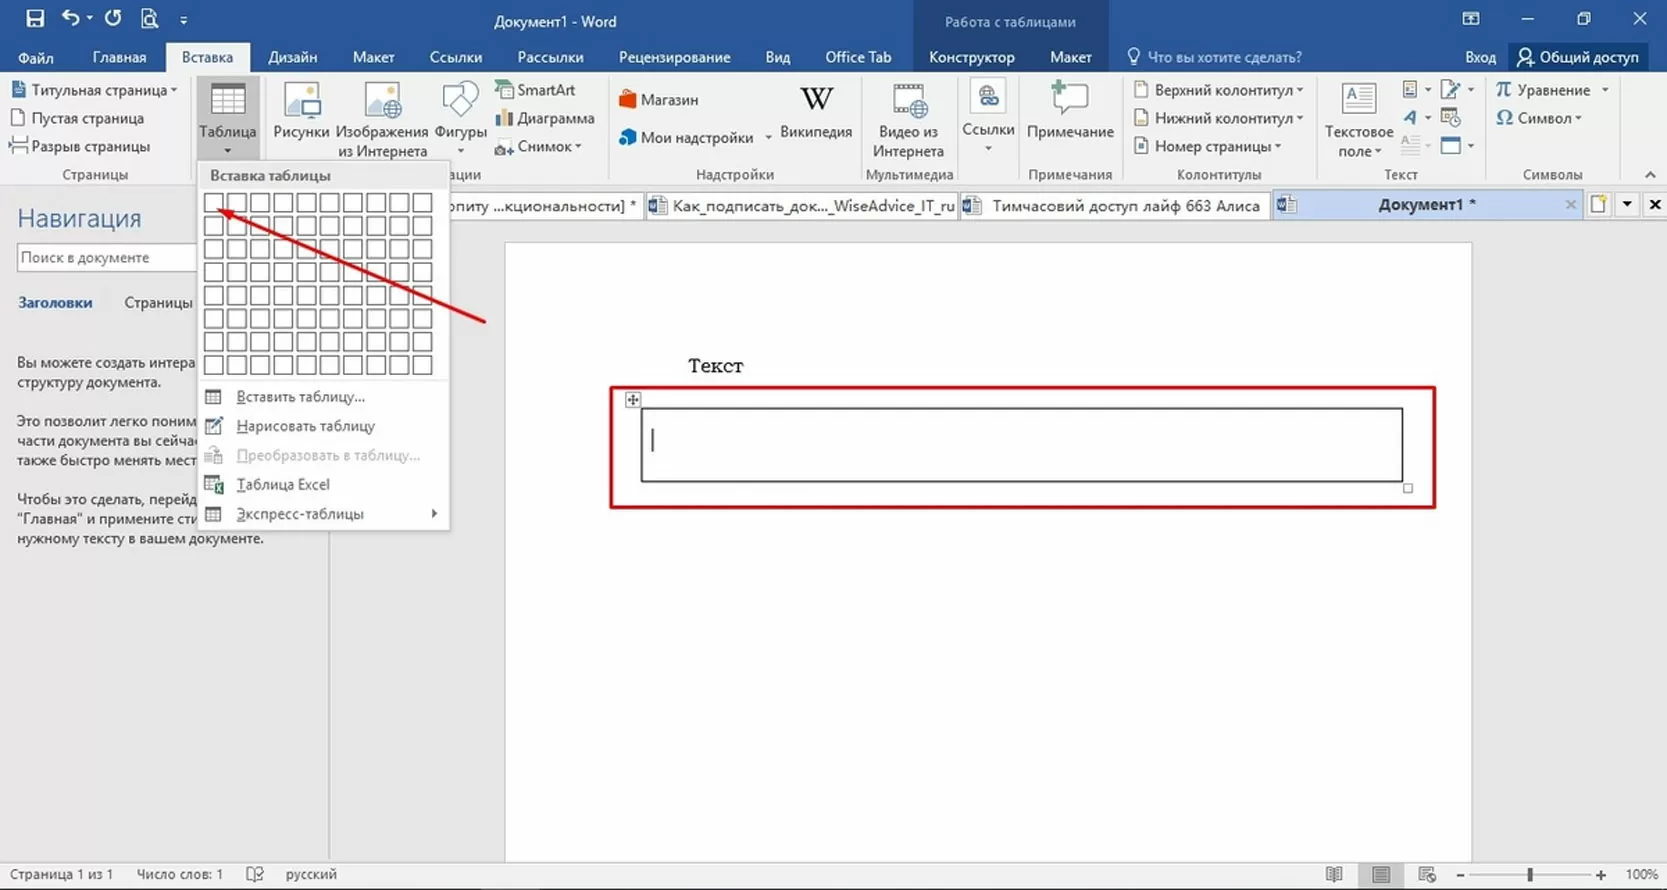The image size is (1667, 890).
Task: Expand the Титульная страница dropdown
Action: click(x=174, y=90)
